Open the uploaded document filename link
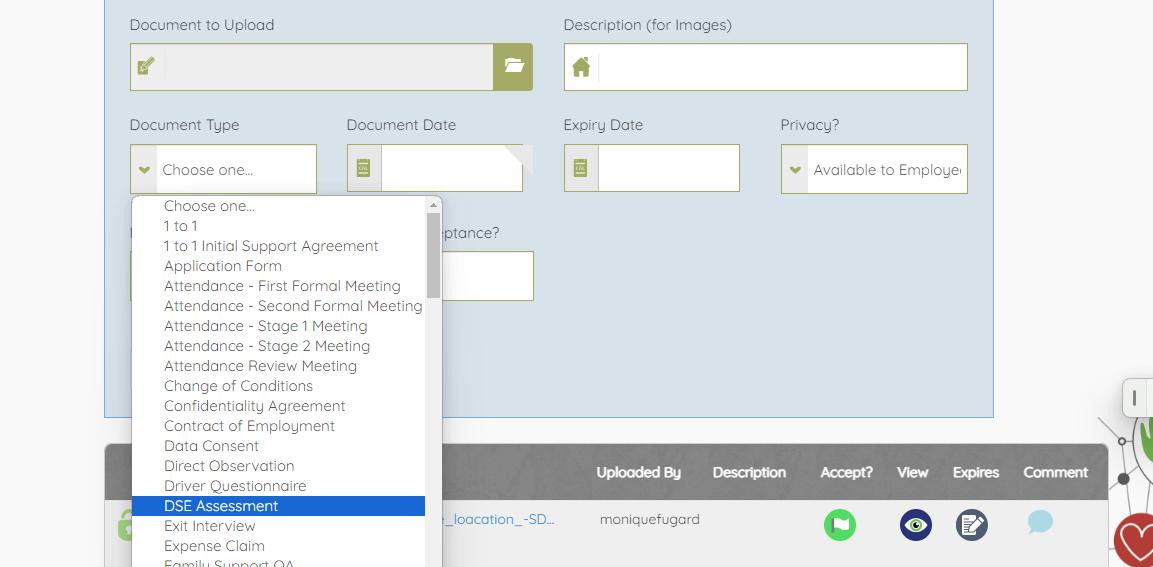Viewport: 1153px width, 567px height. [490, 520]
